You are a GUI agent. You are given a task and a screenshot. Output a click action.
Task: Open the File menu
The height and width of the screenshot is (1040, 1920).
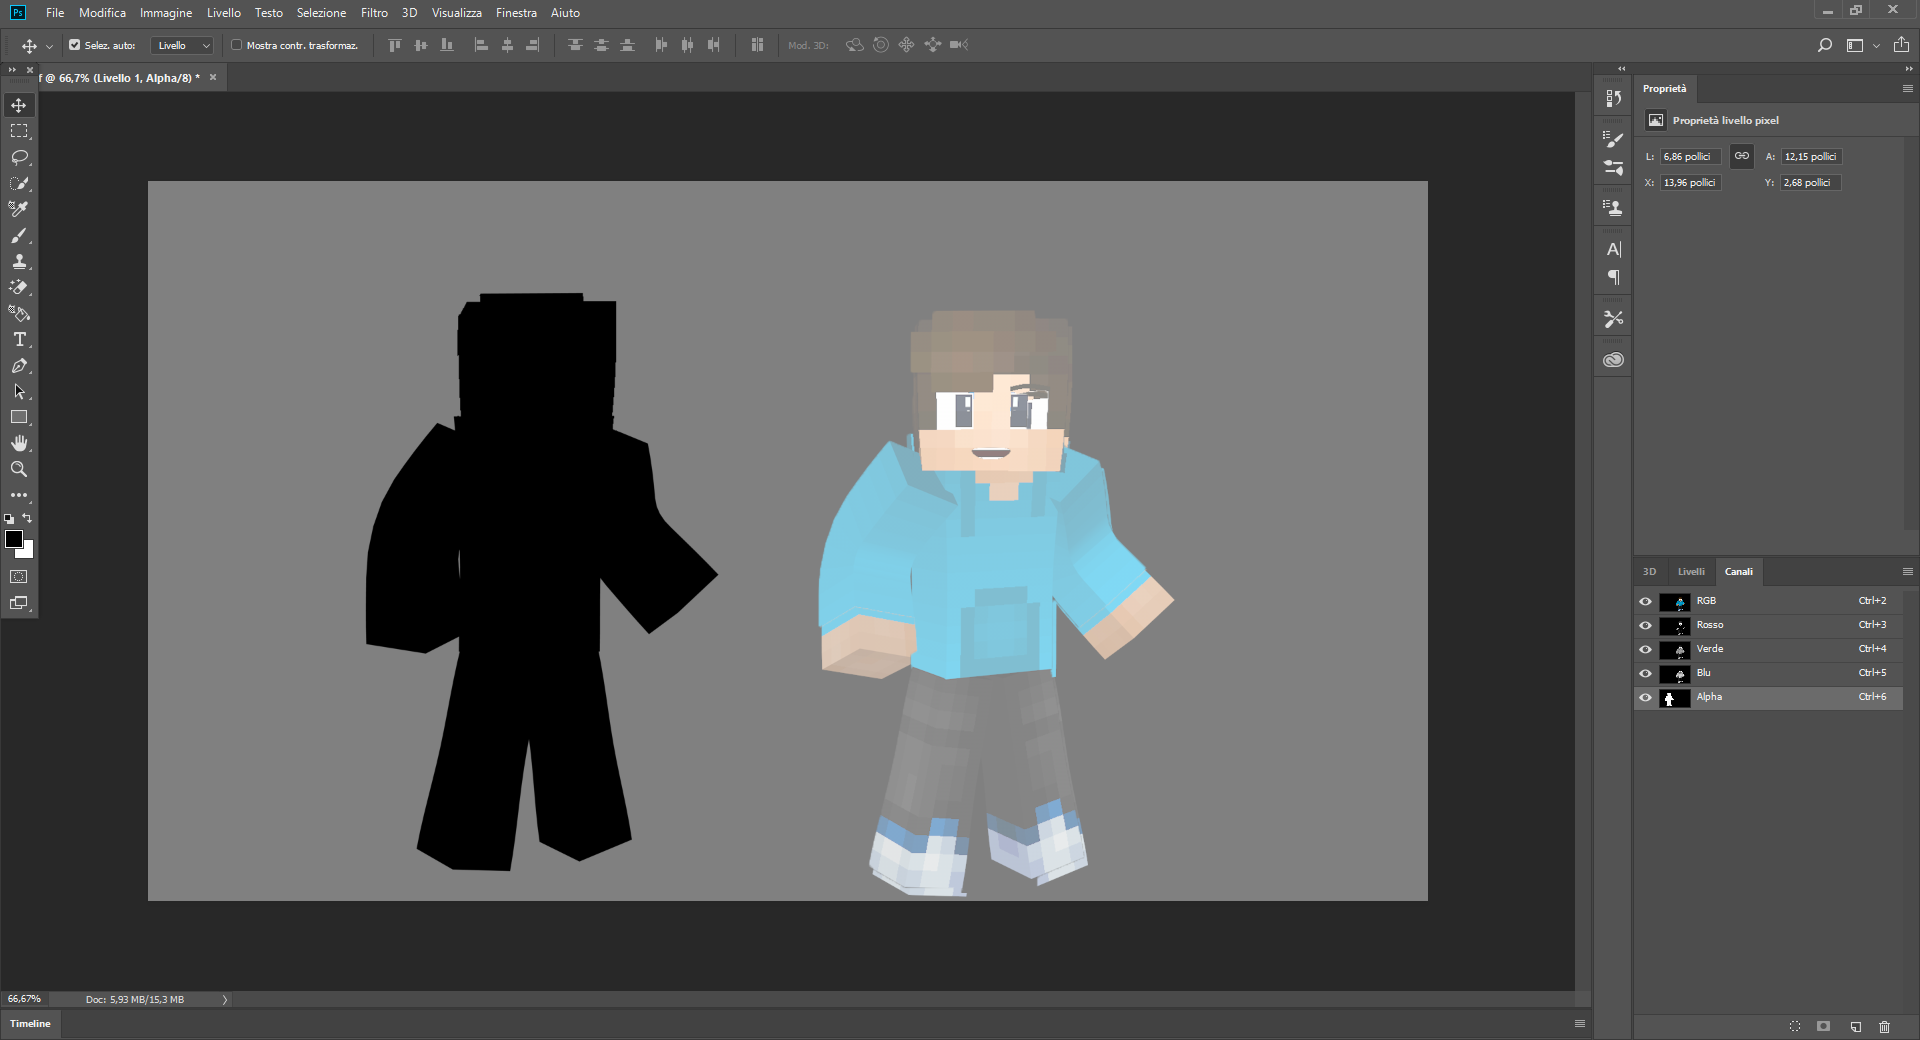tap(55, 13)
